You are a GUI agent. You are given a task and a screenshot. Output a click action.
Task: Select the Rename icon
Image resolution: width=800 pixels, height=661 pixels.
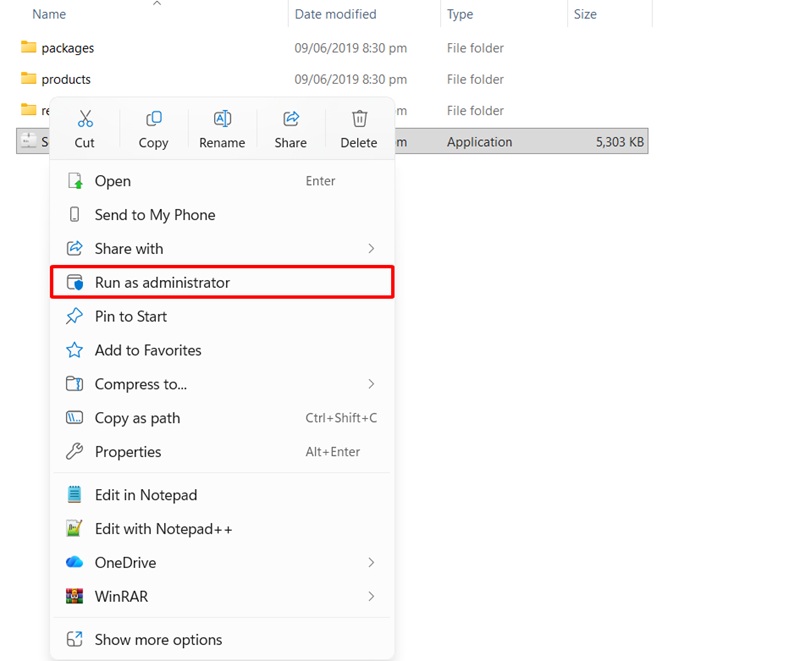pyautogui.click(x=221, y=120)
